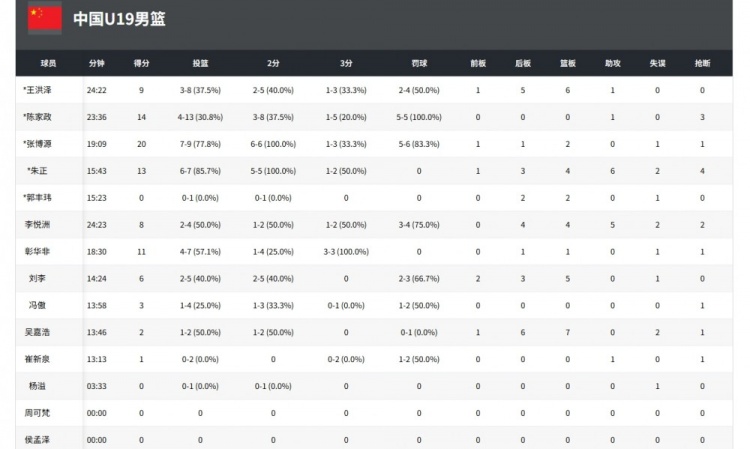Select player name 崔新泉
The image size is (750, 449).
[37, 359]
